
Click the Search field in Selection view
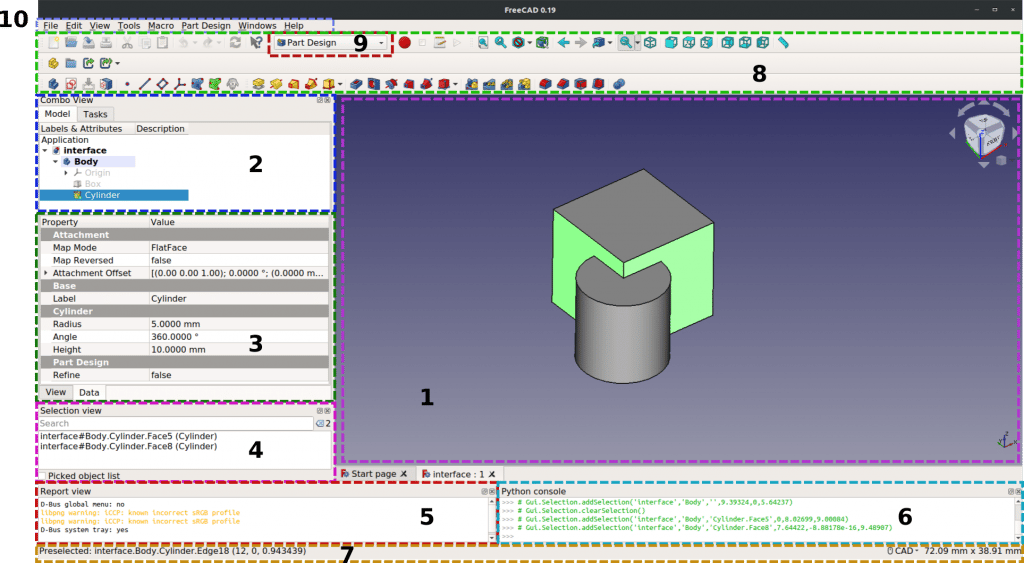(x=176, y=423)
